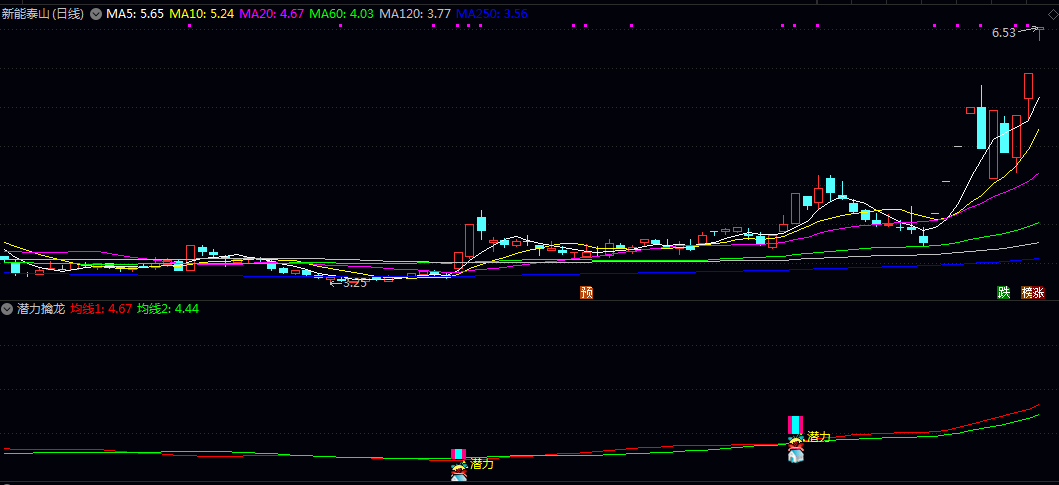Image resolution: width=1059 pixels, height=485 pixels.
Task: Open the 潜力擒龙 indicator dropdown arrow
Action: [x=7, y=309]
